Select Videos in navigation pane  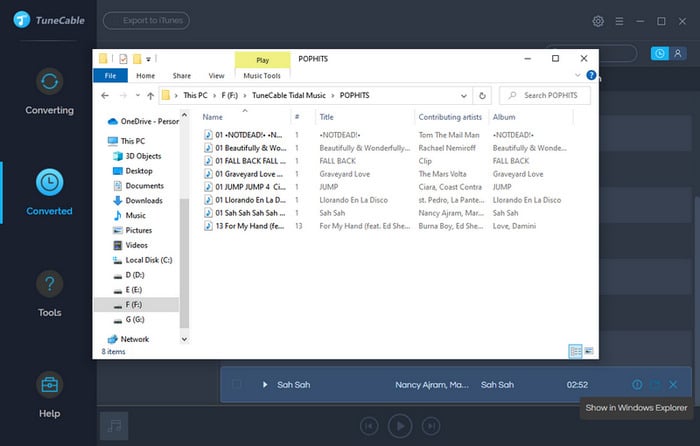[x=130, y=245]
